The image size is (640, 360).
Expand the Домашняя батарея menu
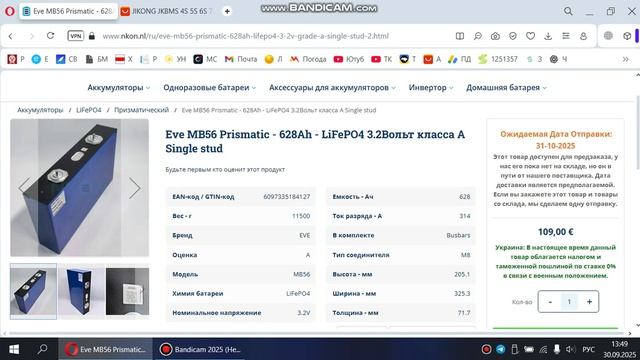click(506, 87)
